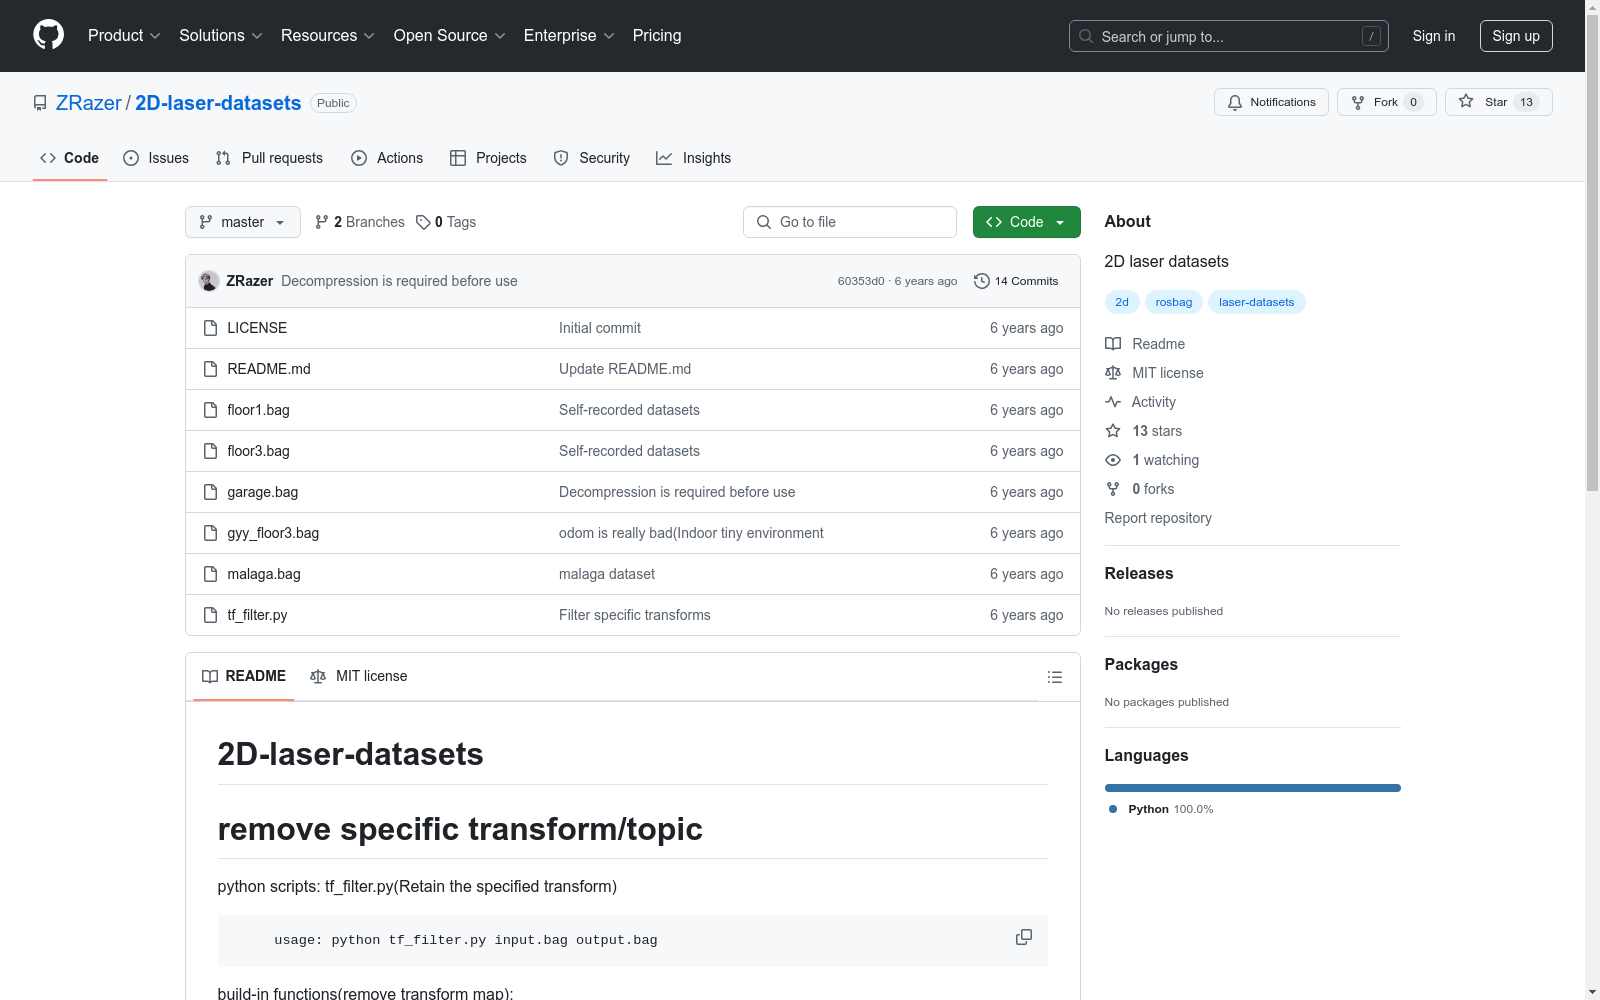The height and width of the screenshot is (1000, 1600).
Task: Click the Notifications button
Action: pyautogui.click(x=1271, y=102)
